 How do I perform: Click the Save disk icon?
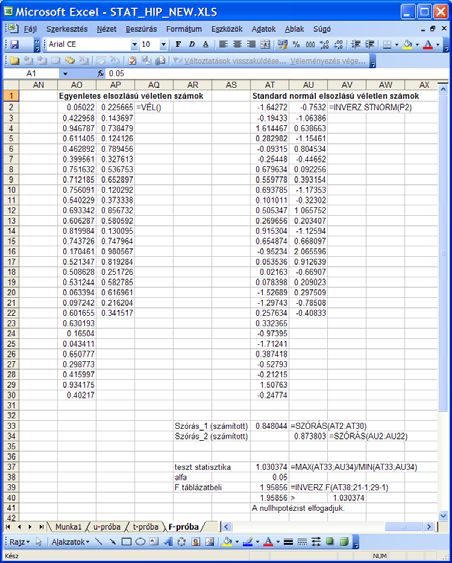pos(14,45)
